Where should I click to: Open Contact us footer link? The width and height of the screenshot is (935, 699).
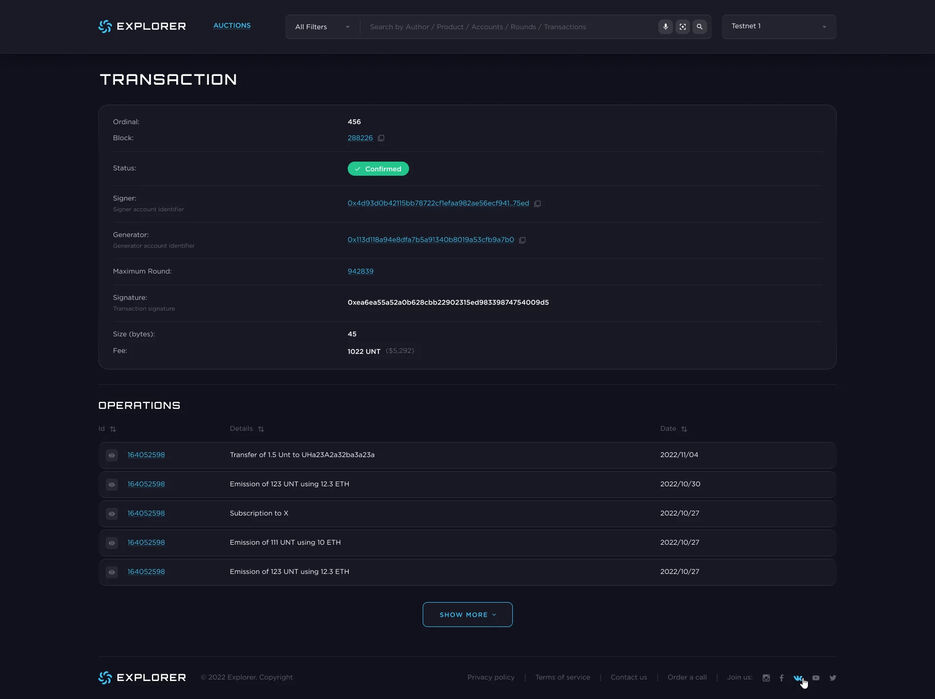pyautogui.click(x=629, y=678)
